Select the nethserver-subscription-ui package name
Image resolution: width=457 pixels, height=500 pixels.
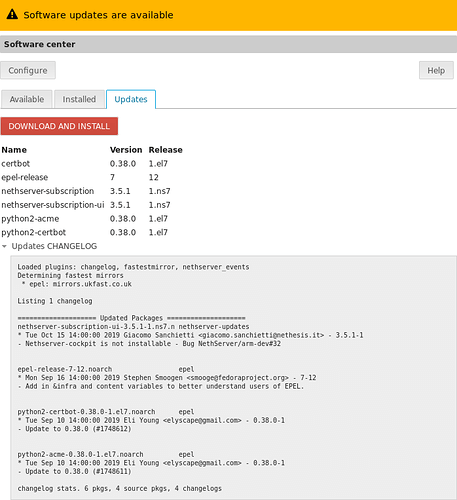click(53, 205)
